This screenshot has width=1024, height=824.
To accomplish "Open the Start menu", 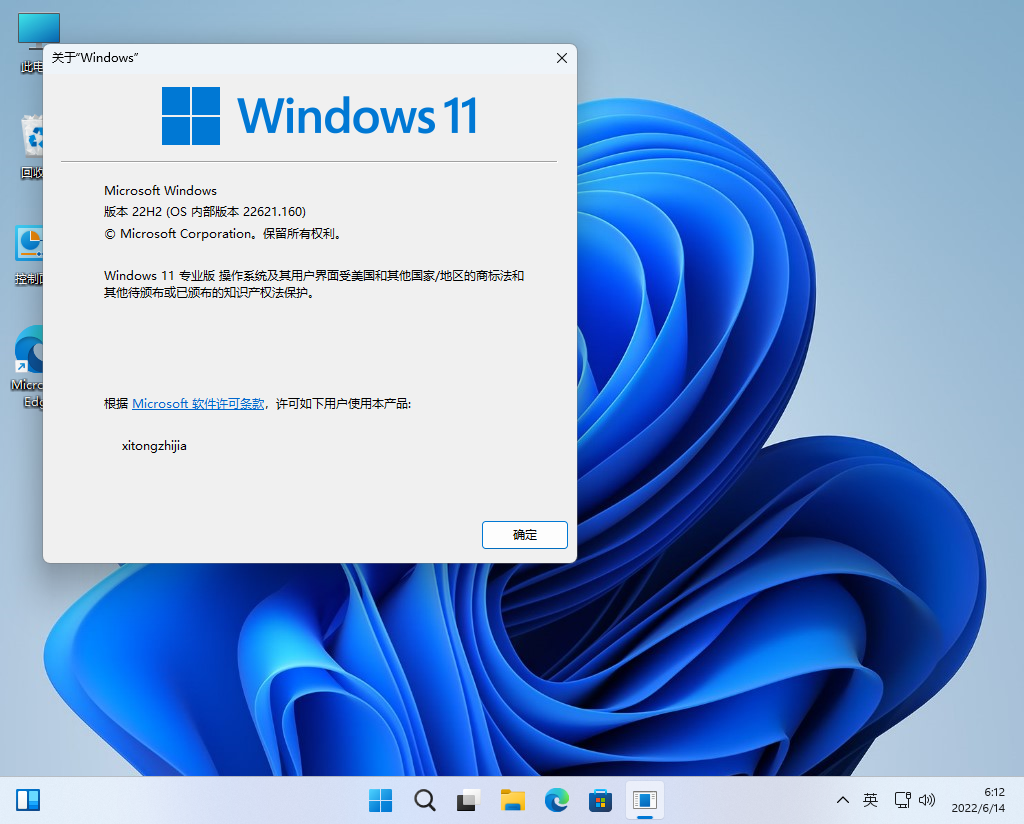I will point(380,799).
